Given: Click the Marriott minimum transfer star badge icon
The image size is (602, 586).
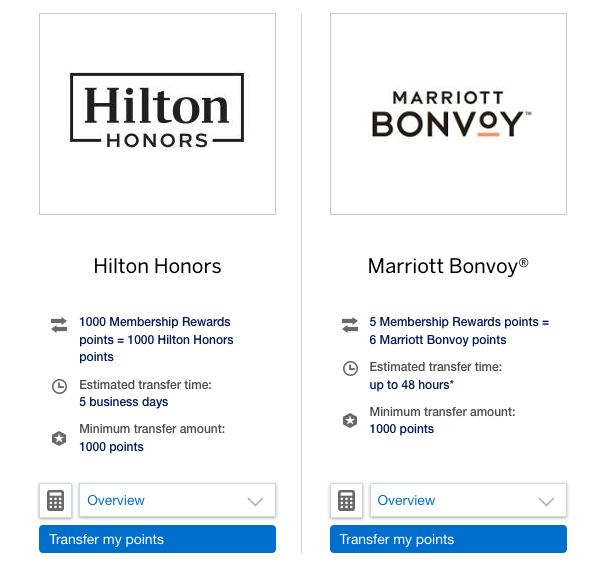Looking at the screenshot, I should (x=350, y=420).
